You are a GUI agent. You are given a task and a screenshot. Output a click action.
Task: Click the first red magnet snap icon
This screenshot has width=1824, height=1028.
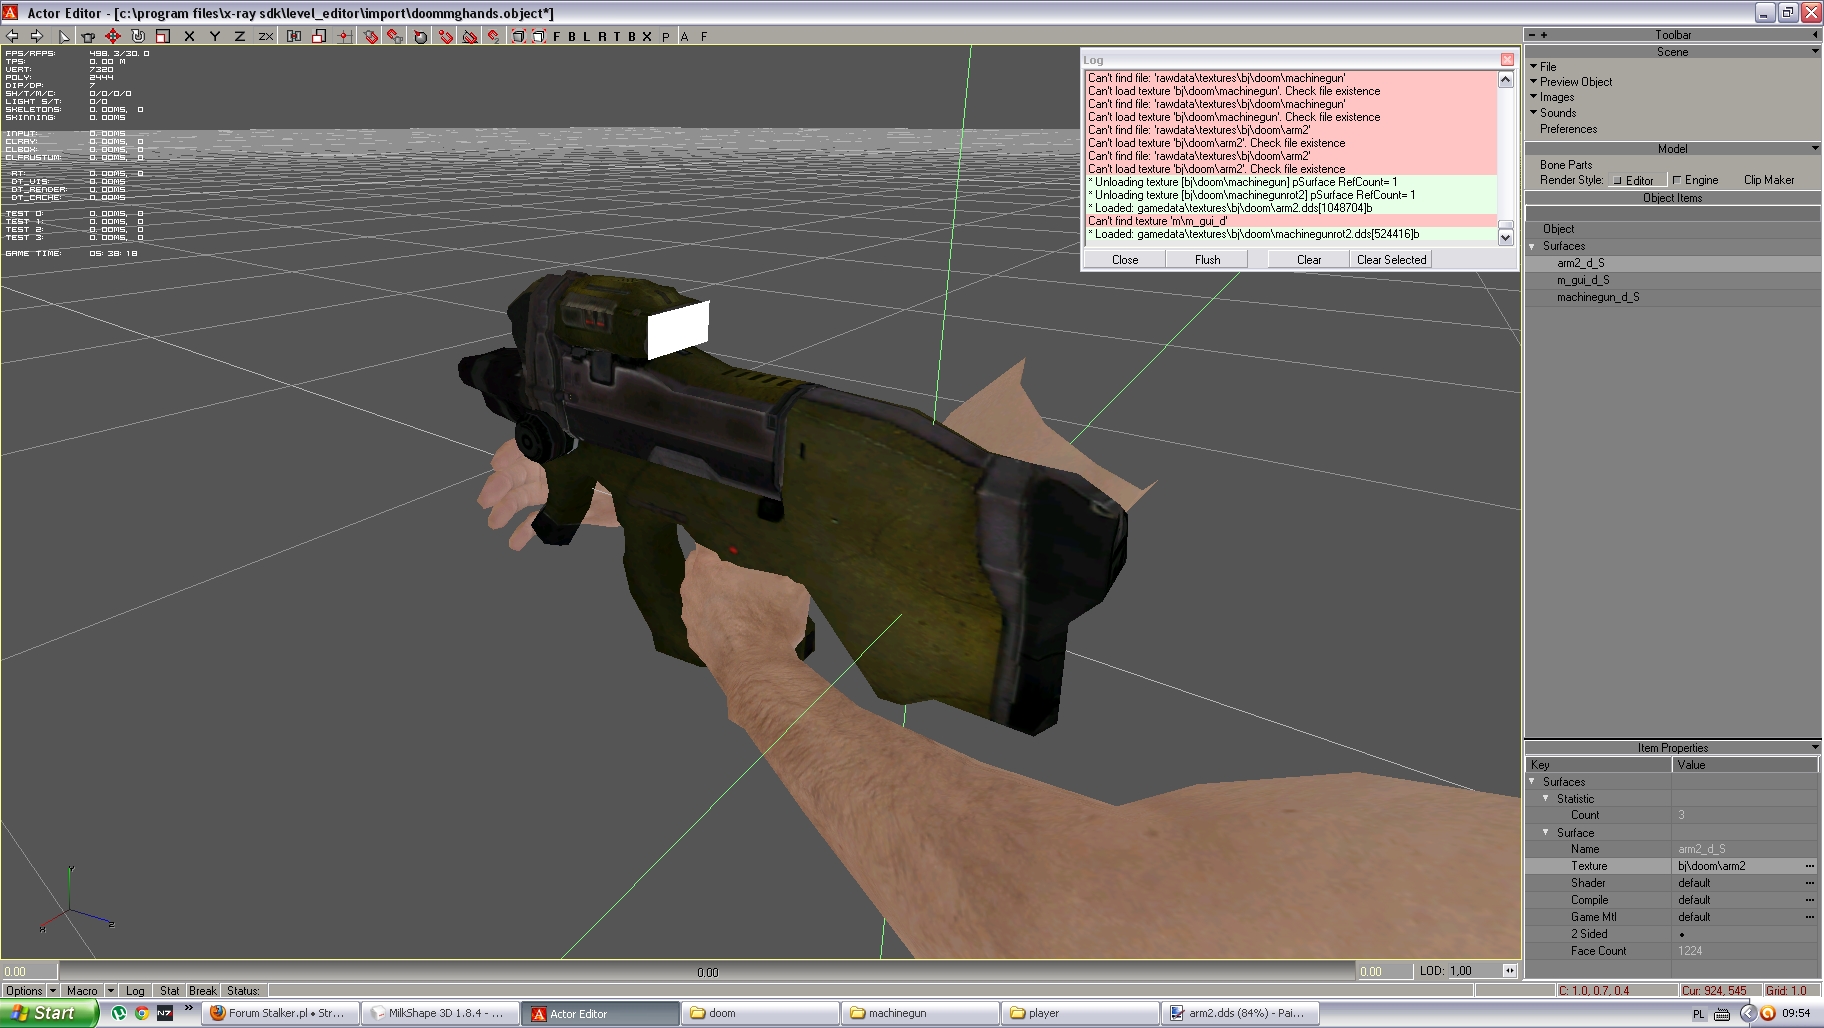[371, 36]
